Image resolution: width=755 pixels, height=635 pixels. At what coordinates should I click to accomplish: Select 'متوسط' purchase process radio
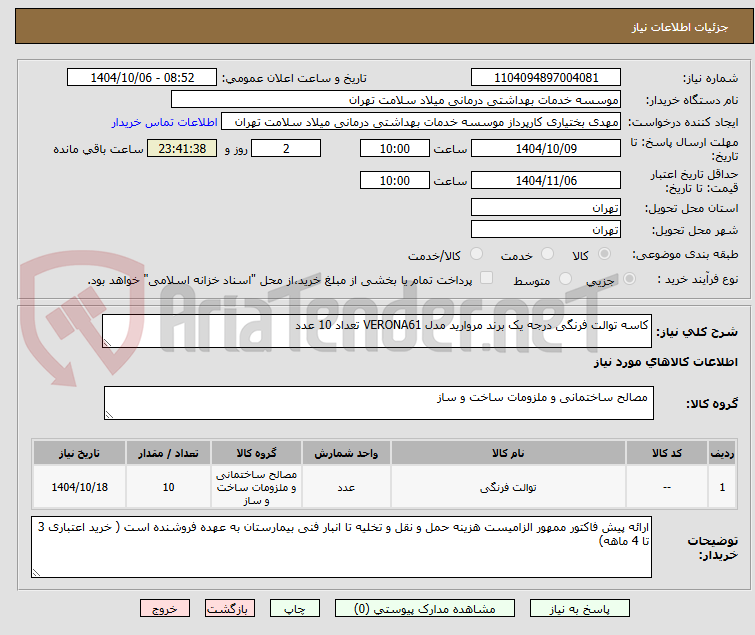point(565,279)
